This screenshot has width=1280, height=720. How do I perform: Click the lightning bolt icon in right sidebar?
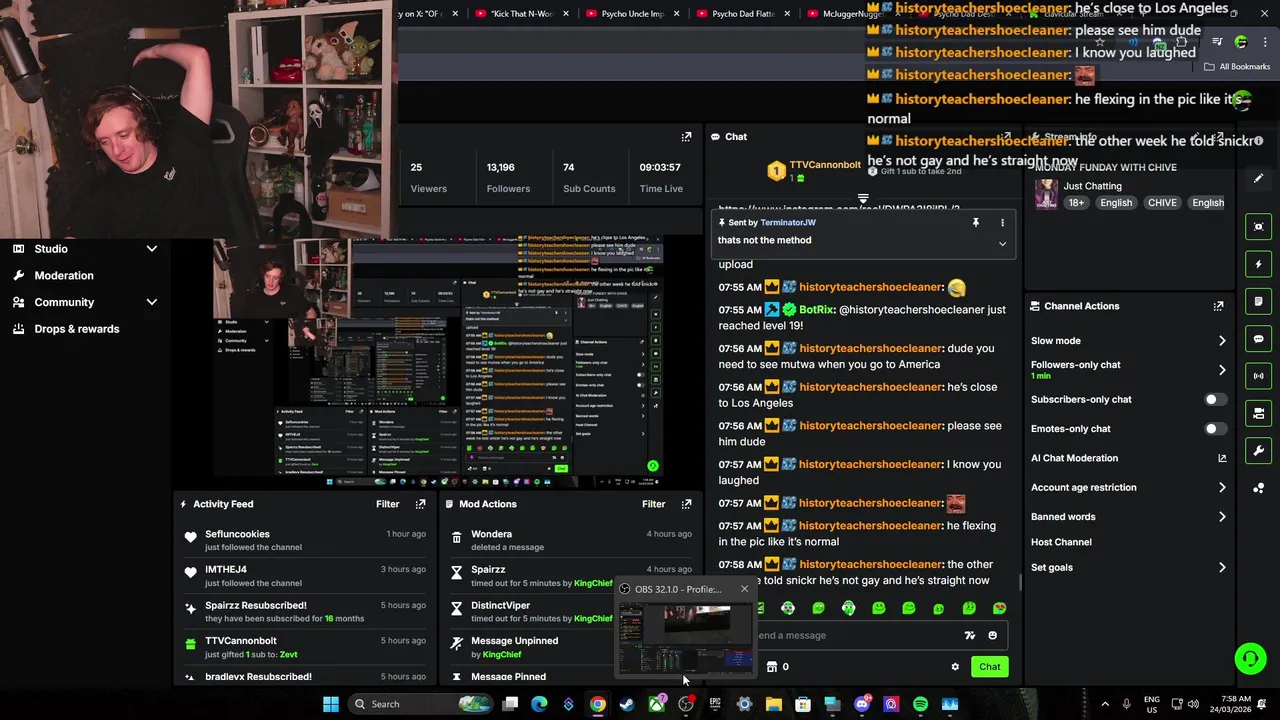(1259, 264)
